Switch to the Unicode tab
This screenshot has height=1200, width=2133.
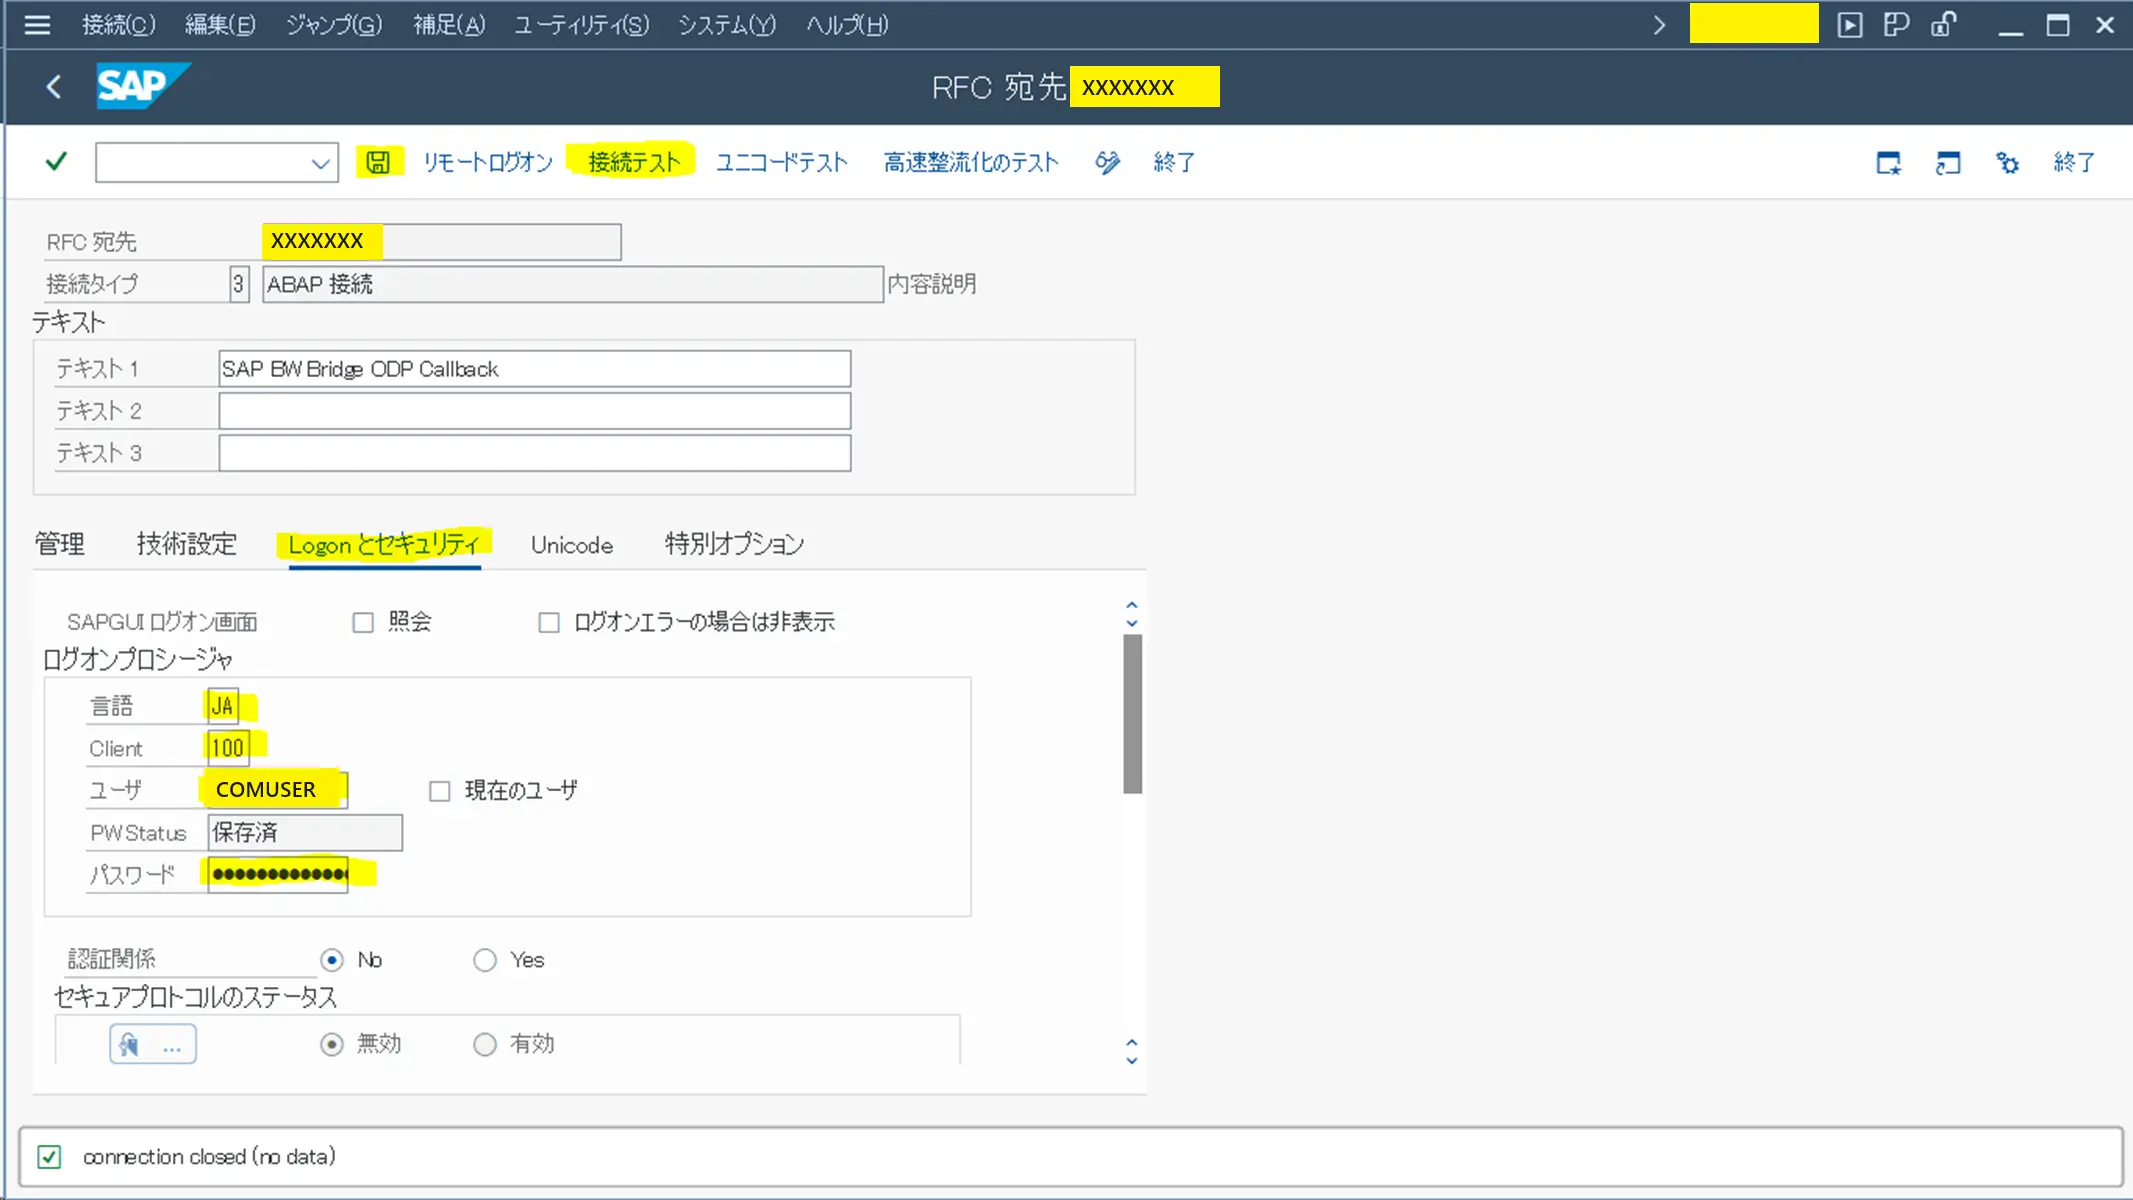tap(572, 545)
